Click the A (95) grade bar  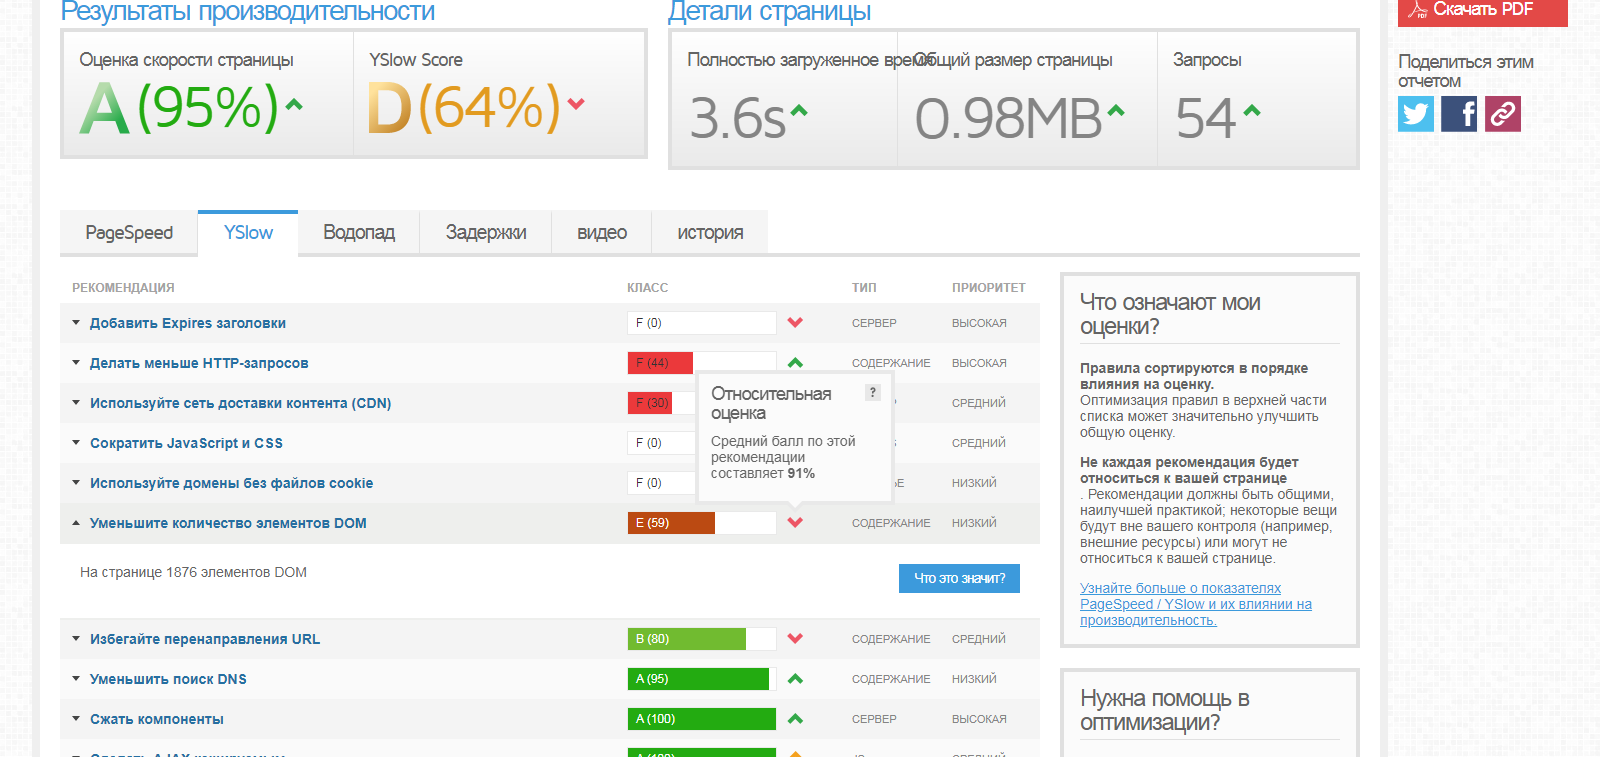coord(702,679)
